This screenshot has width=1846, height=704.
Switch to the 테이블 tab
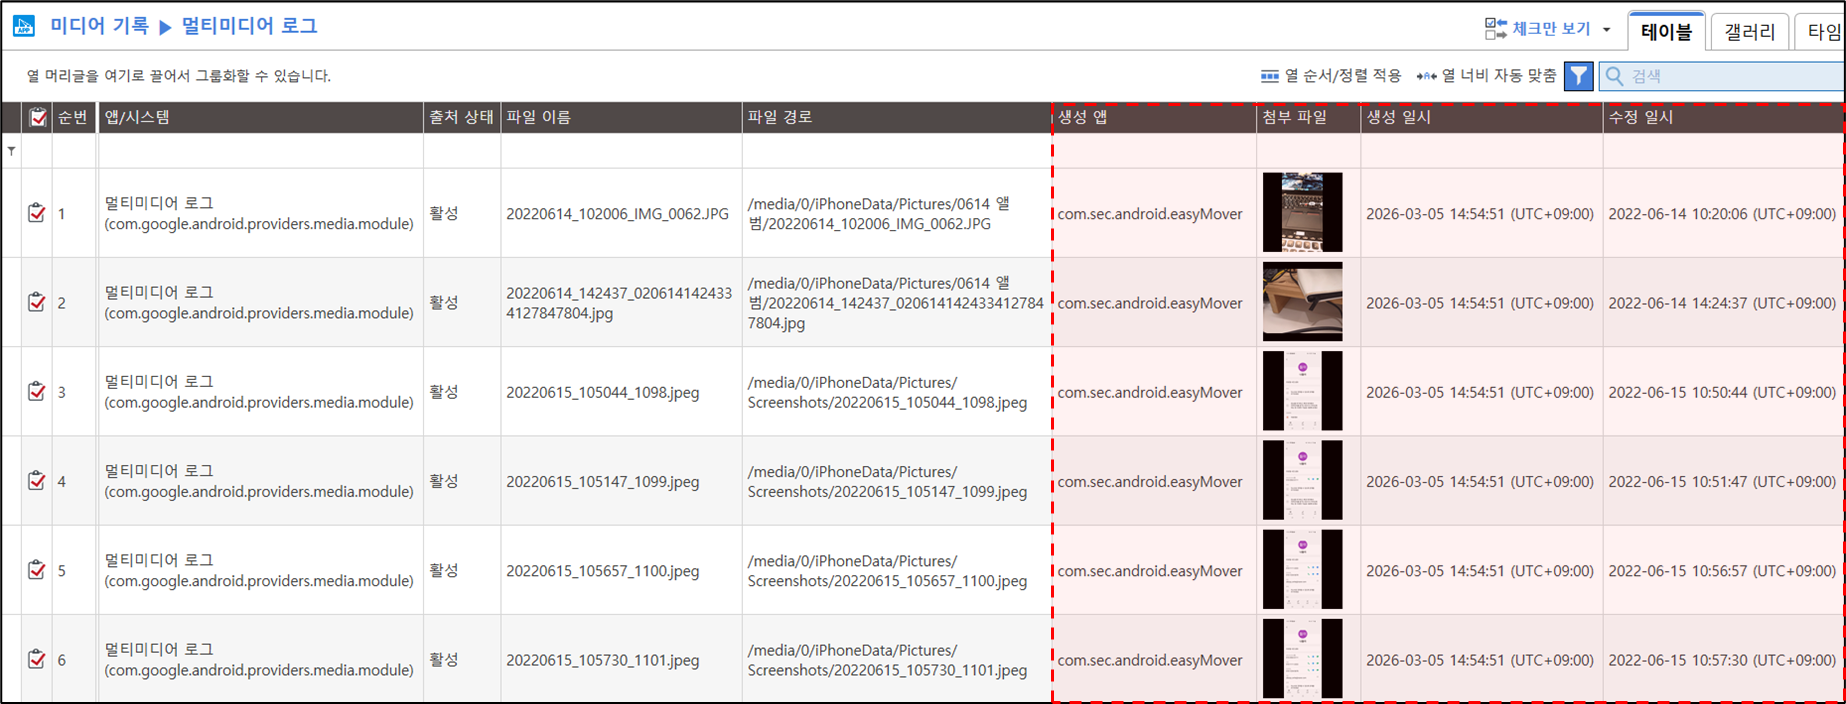pyautogui.click(x=1666, y=32)
